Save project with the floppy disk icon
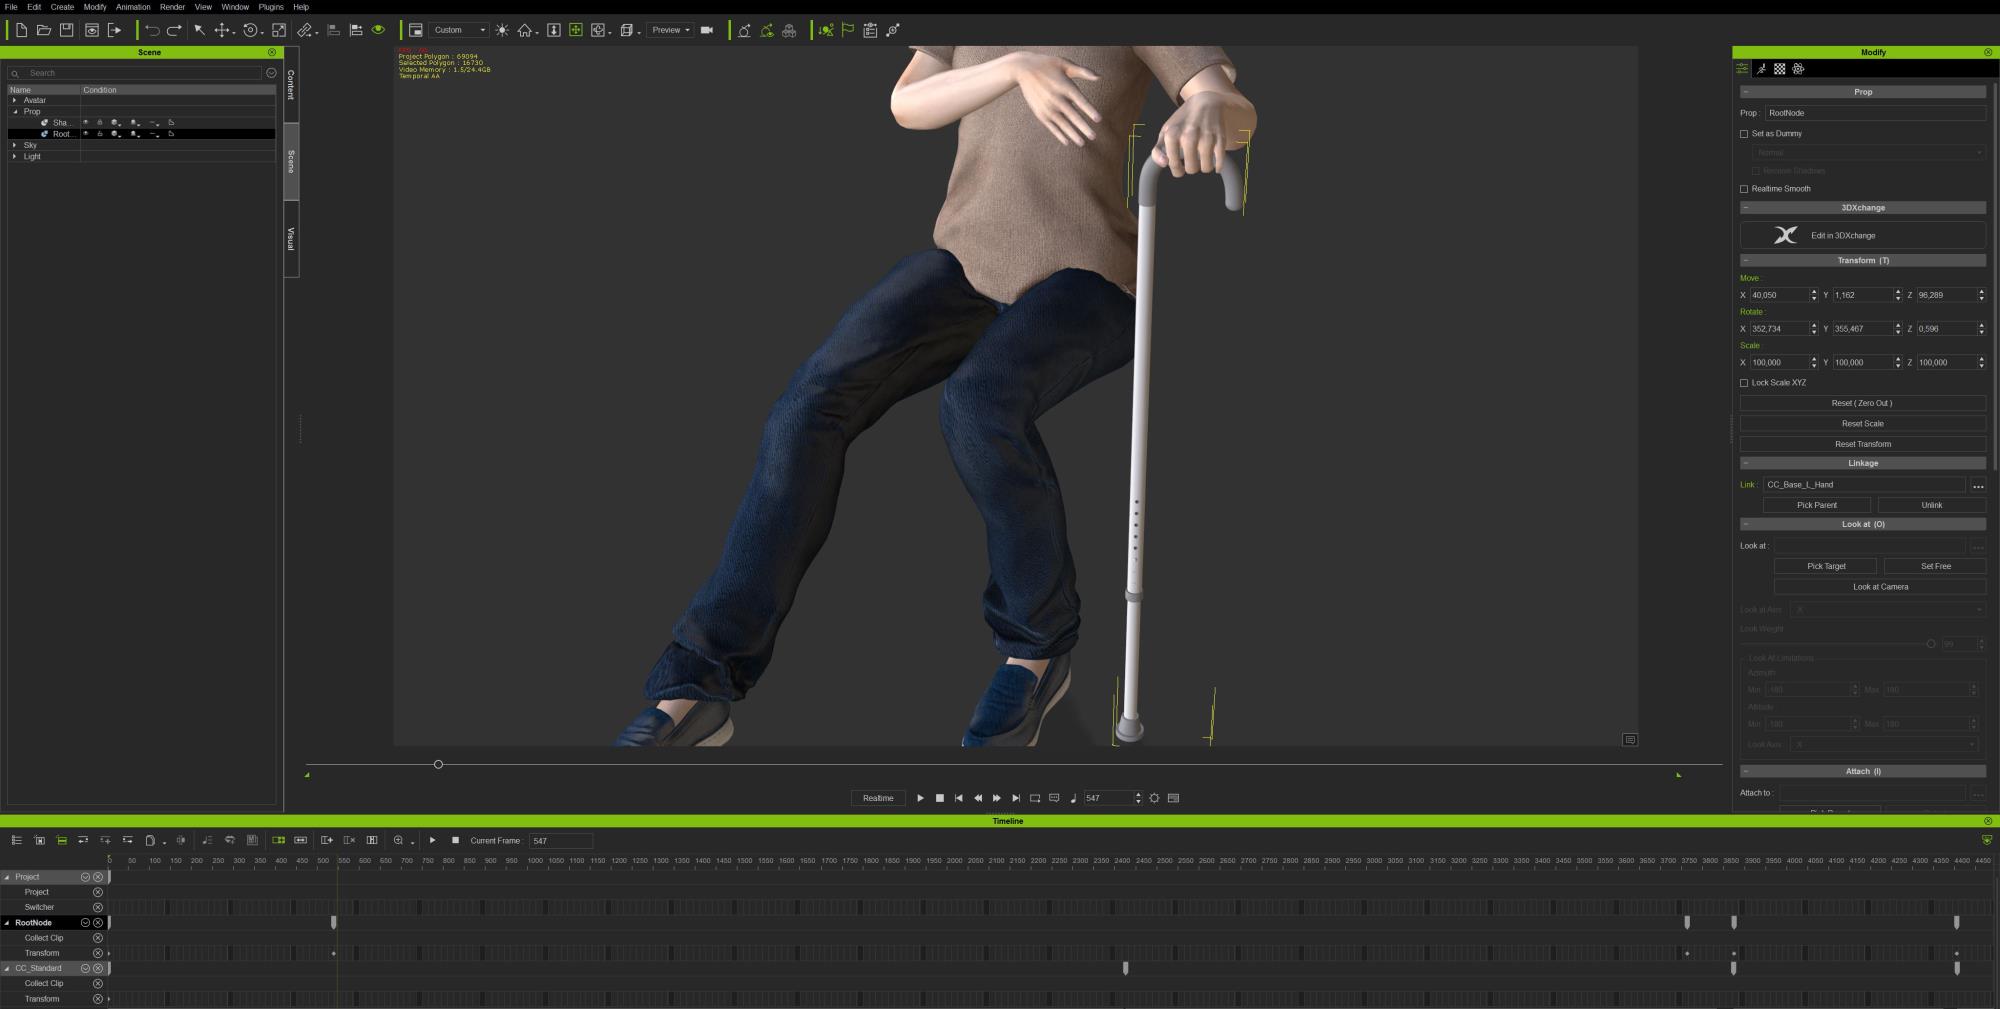 tap(66, 30)
